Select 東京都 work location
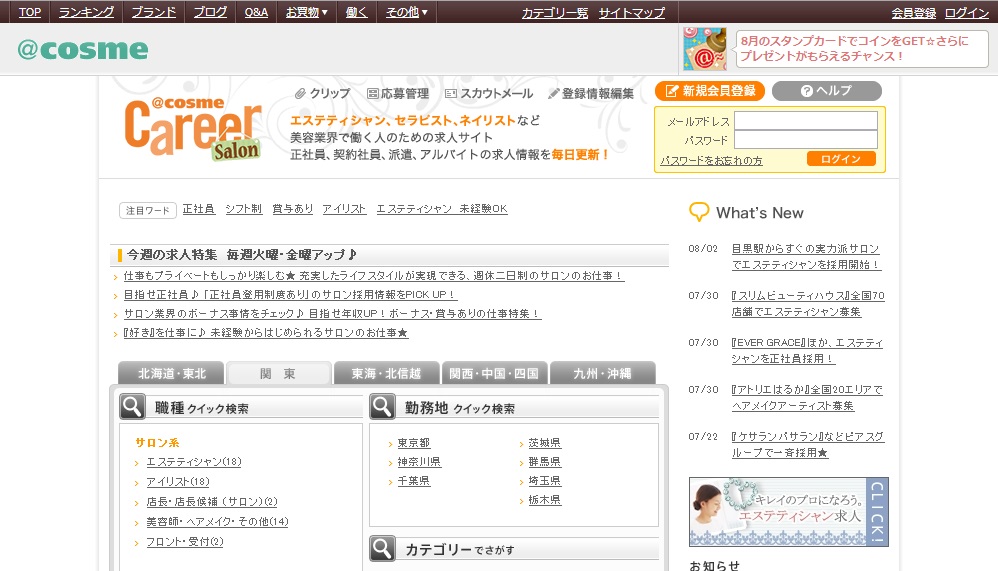The width and height of the screenshot is (998, 571). coord(414,443)
